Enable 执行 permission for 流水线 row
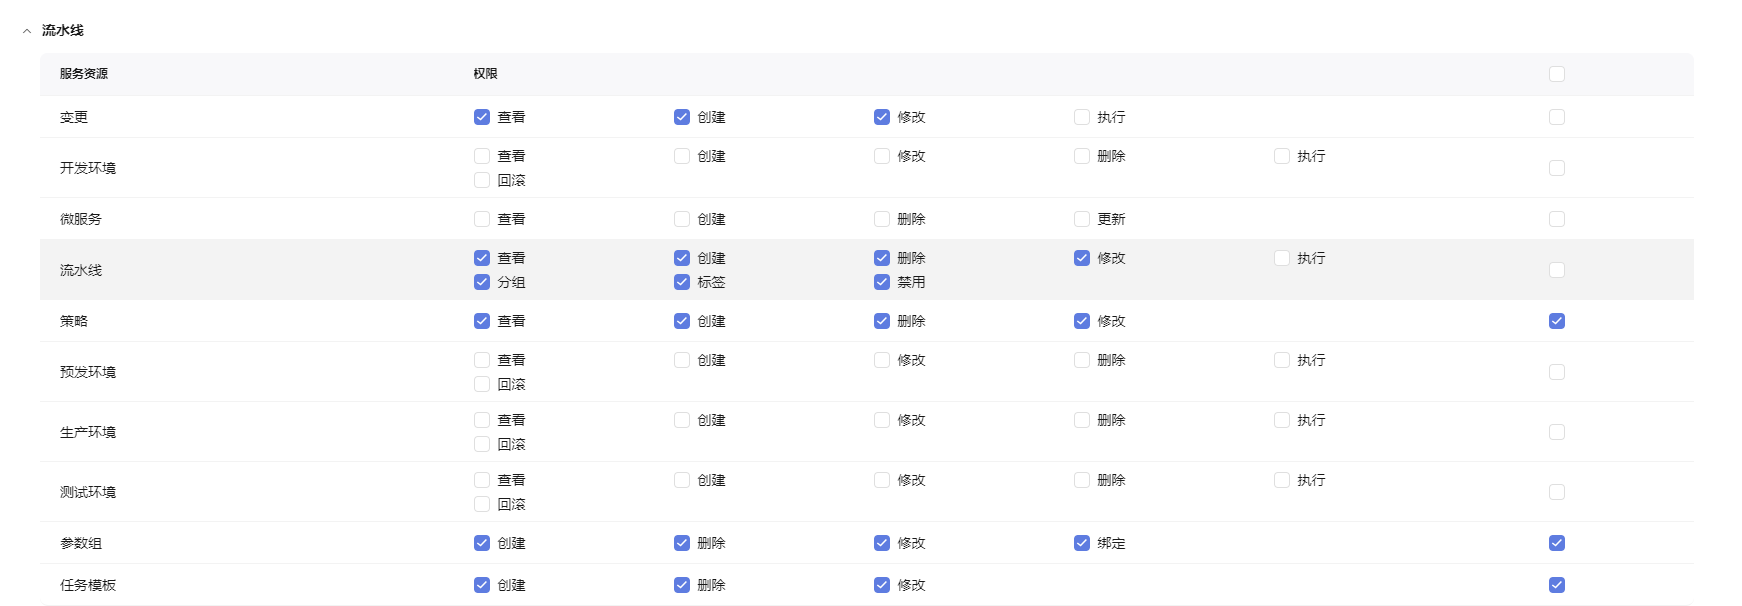The image size is (1742, 606). pos(1282,258)
